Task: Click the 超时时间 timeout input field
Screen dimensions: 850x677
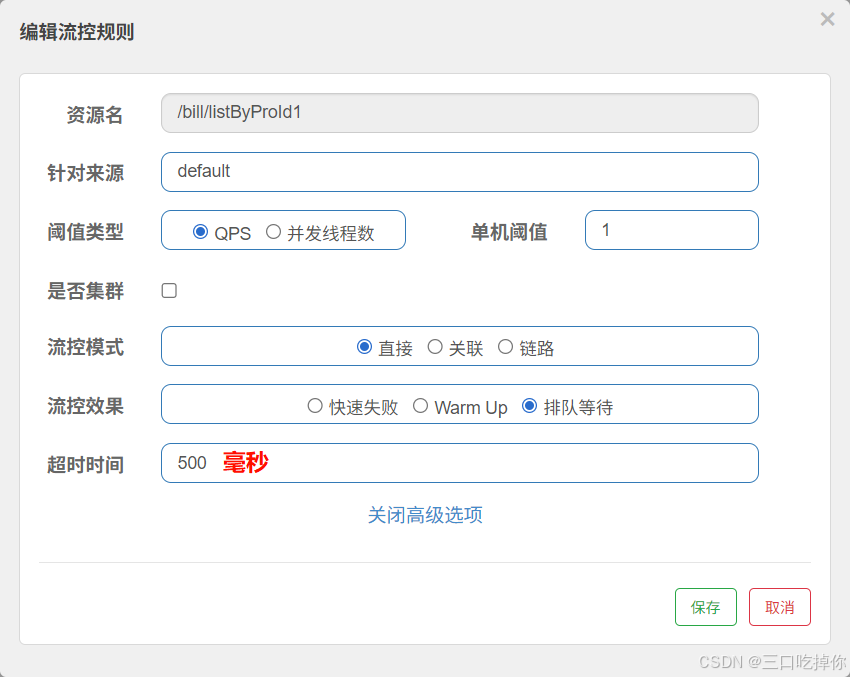Action: [459, 463]
